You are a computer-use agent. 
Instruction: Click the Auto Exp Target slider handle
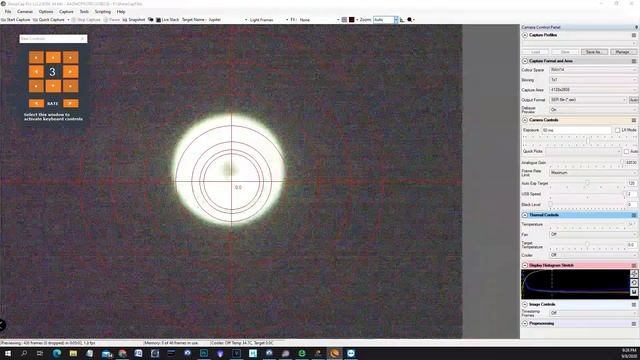(x=587, y=183)
